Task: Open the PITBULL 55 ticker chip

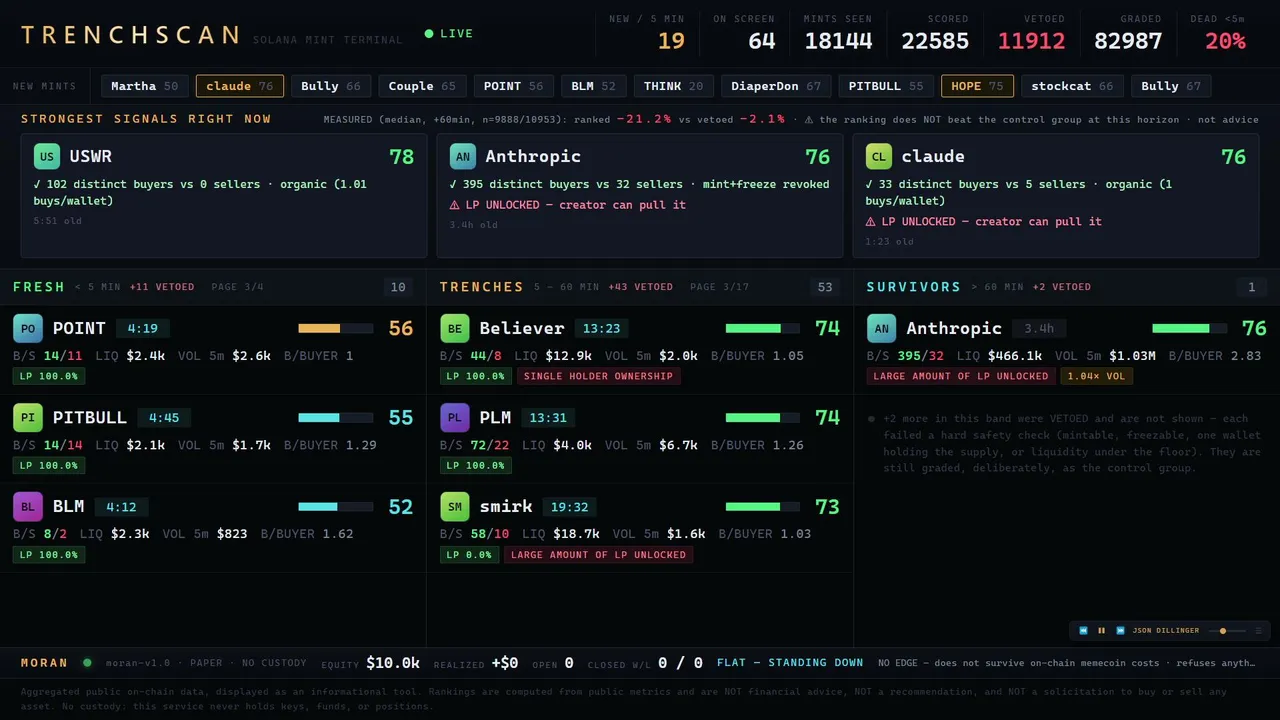Action: 887,86
